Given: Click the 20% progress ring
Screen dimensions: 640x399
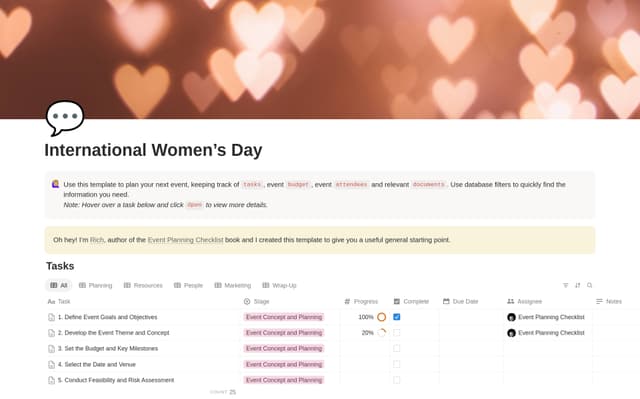Looking at the screenshot, I should (382, 333).
